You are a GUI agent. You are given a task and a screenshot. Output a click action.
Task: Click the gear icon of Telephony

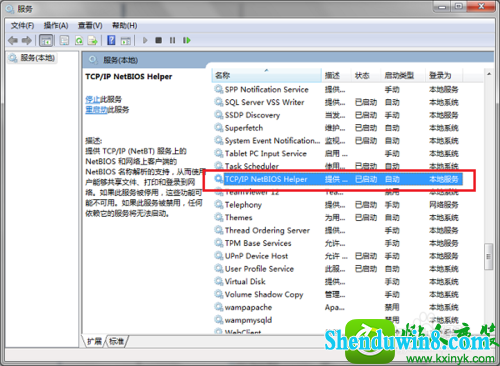pyautogui.click(x=219, y=204)
